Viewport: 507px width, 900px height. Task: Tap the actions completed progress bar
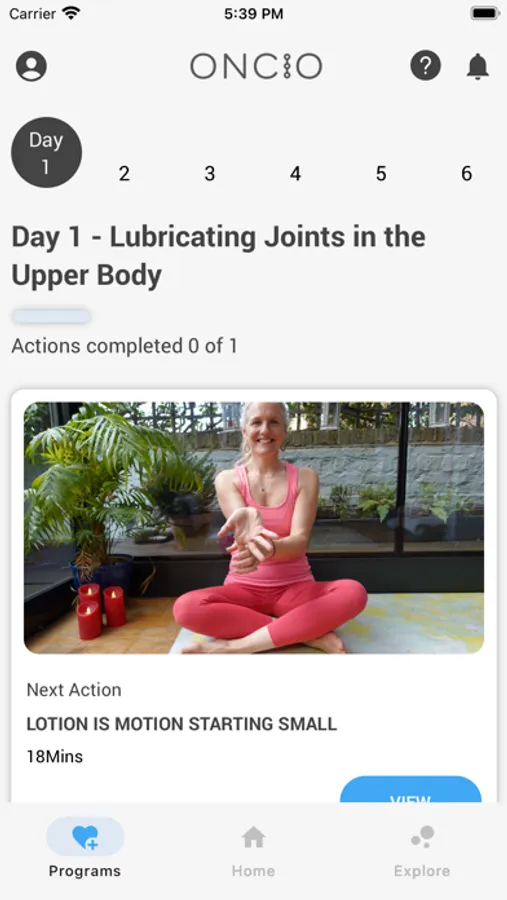coord(51,316)
